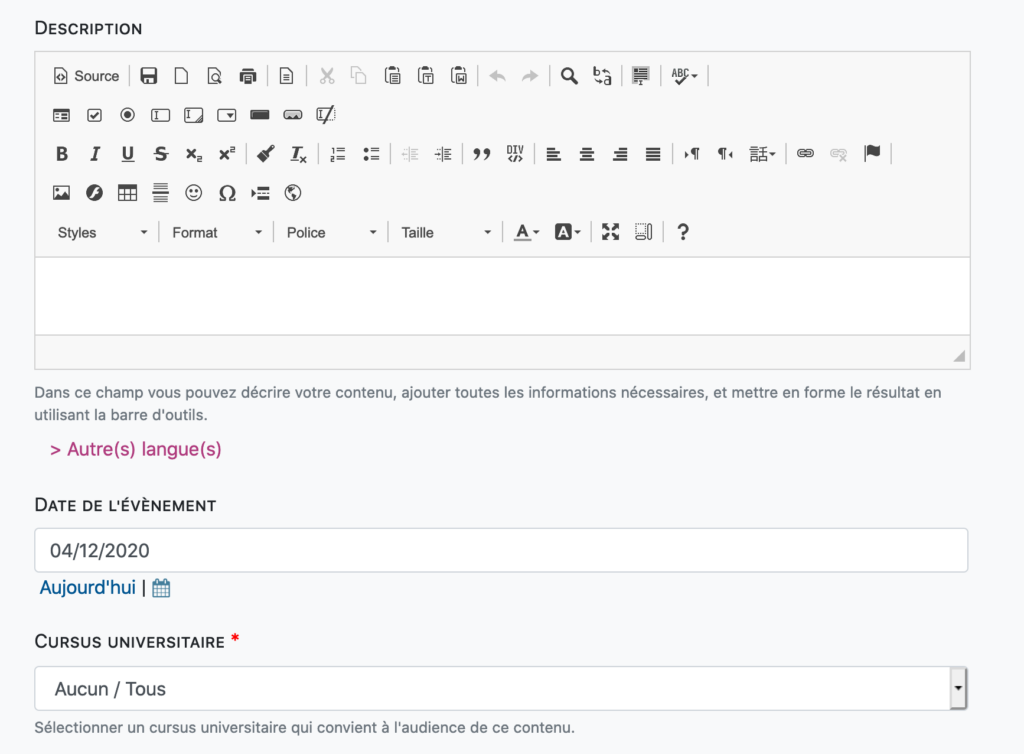The width and height of the screenshot is (1024, 754).
Task: Insert a radio button form field
Action: coord(127,115)
